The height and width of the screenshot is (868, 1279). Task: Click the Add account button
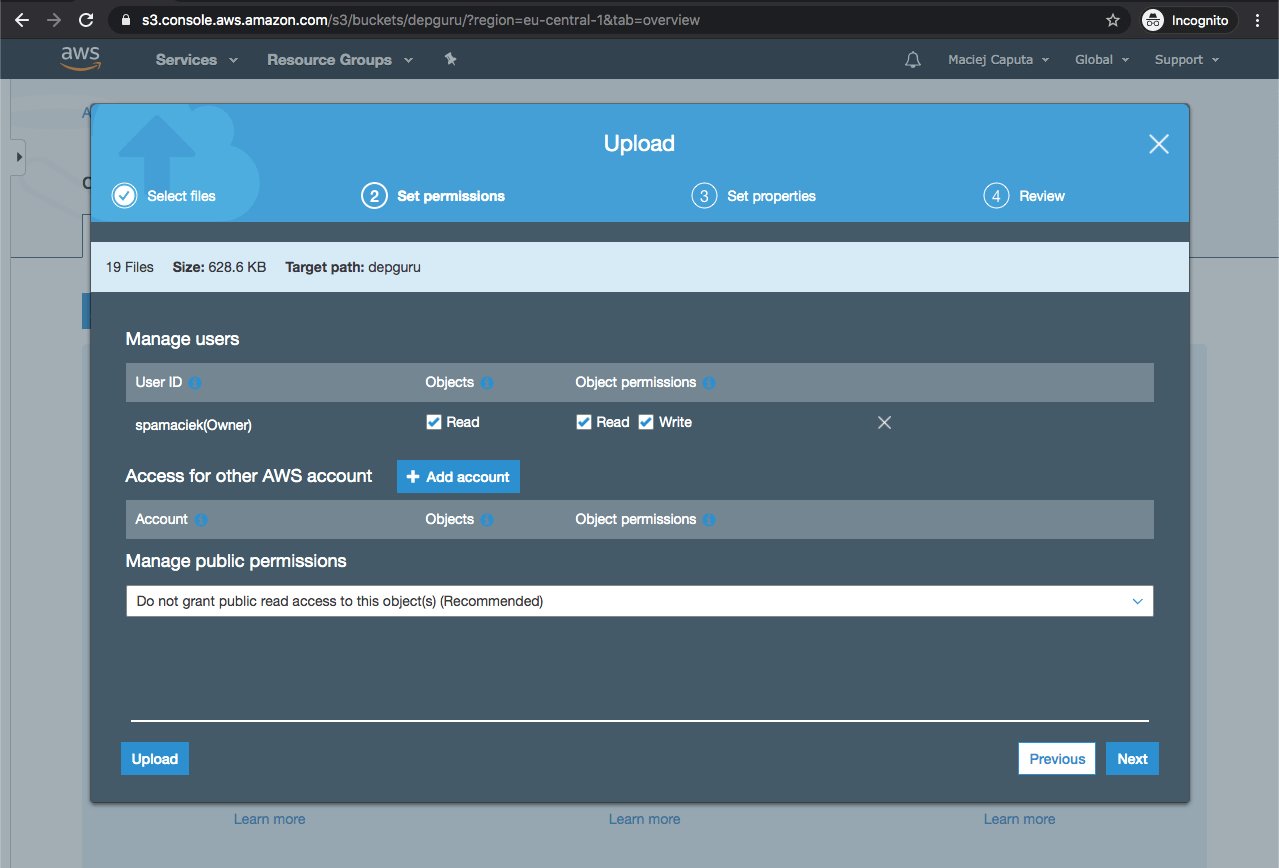[458, 477]
